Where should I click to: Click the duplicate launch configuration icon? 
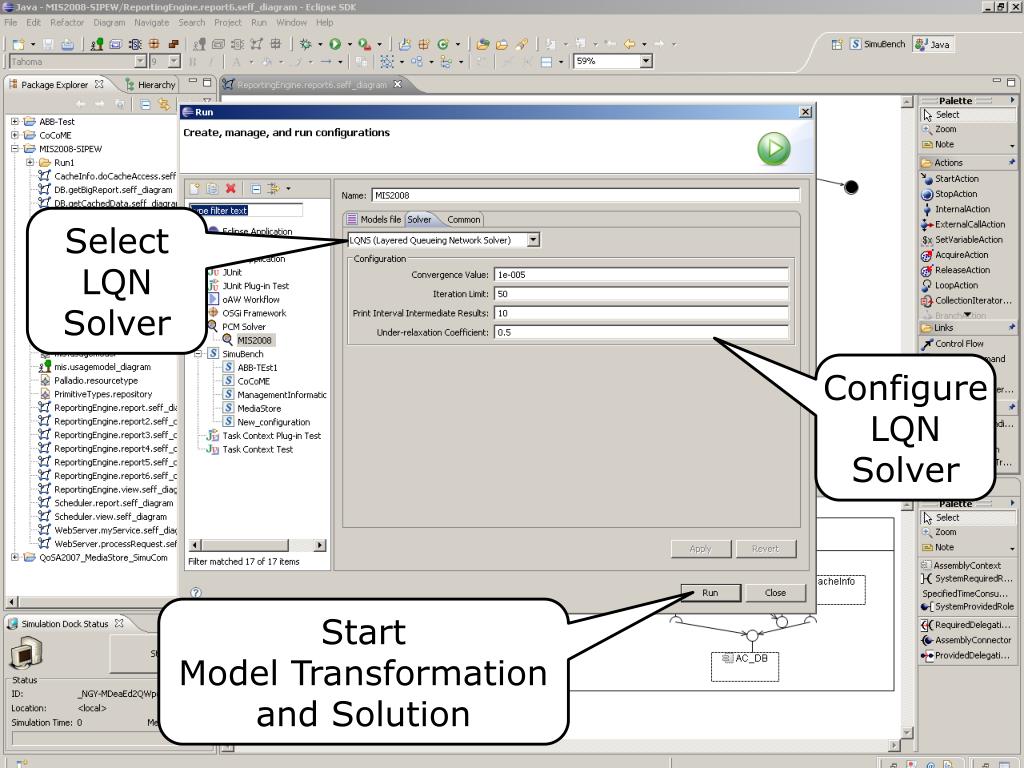pyautogui.click(x=212, y=189)
